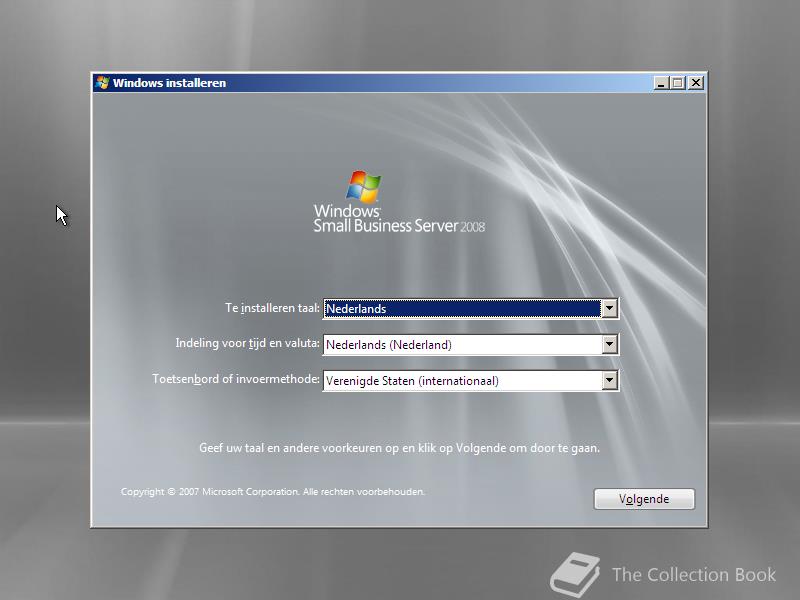This screenshot has height=600, width=800.
Task: Open the 'Indeling voor tijd en valuta' dropdown arrow
Action: click(x=609, y=344)
